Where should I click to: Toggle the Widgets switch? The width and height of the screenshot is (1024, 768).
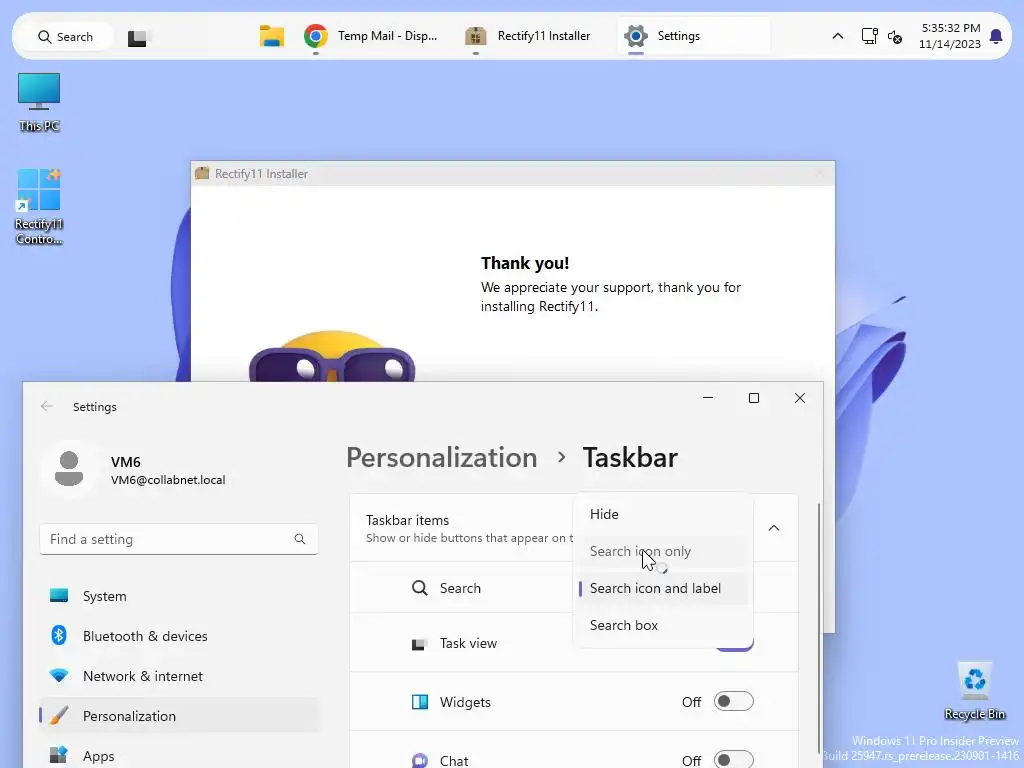733,701
